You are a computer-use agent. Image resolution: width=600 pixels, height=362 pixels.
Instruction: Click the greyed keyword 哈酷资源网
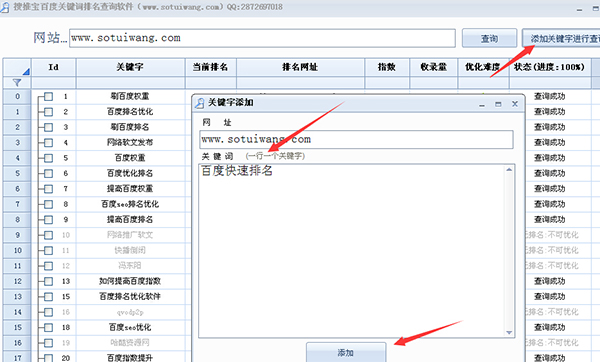coord(130,342)
